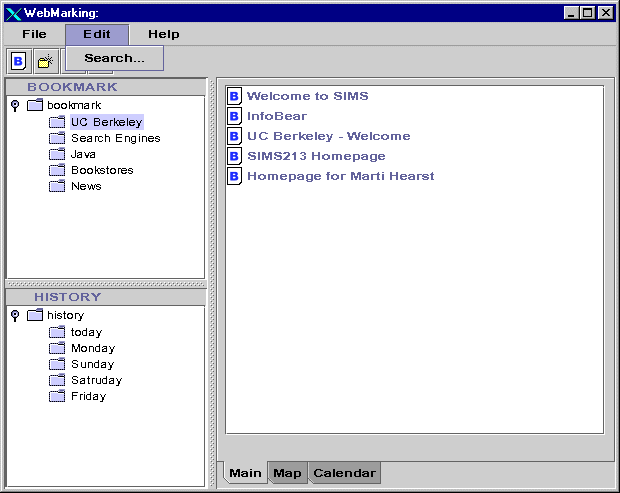Click the Sunday history folder icon
Screen dimensions: 620x493
pyautogui.click(x=57, y=364)
